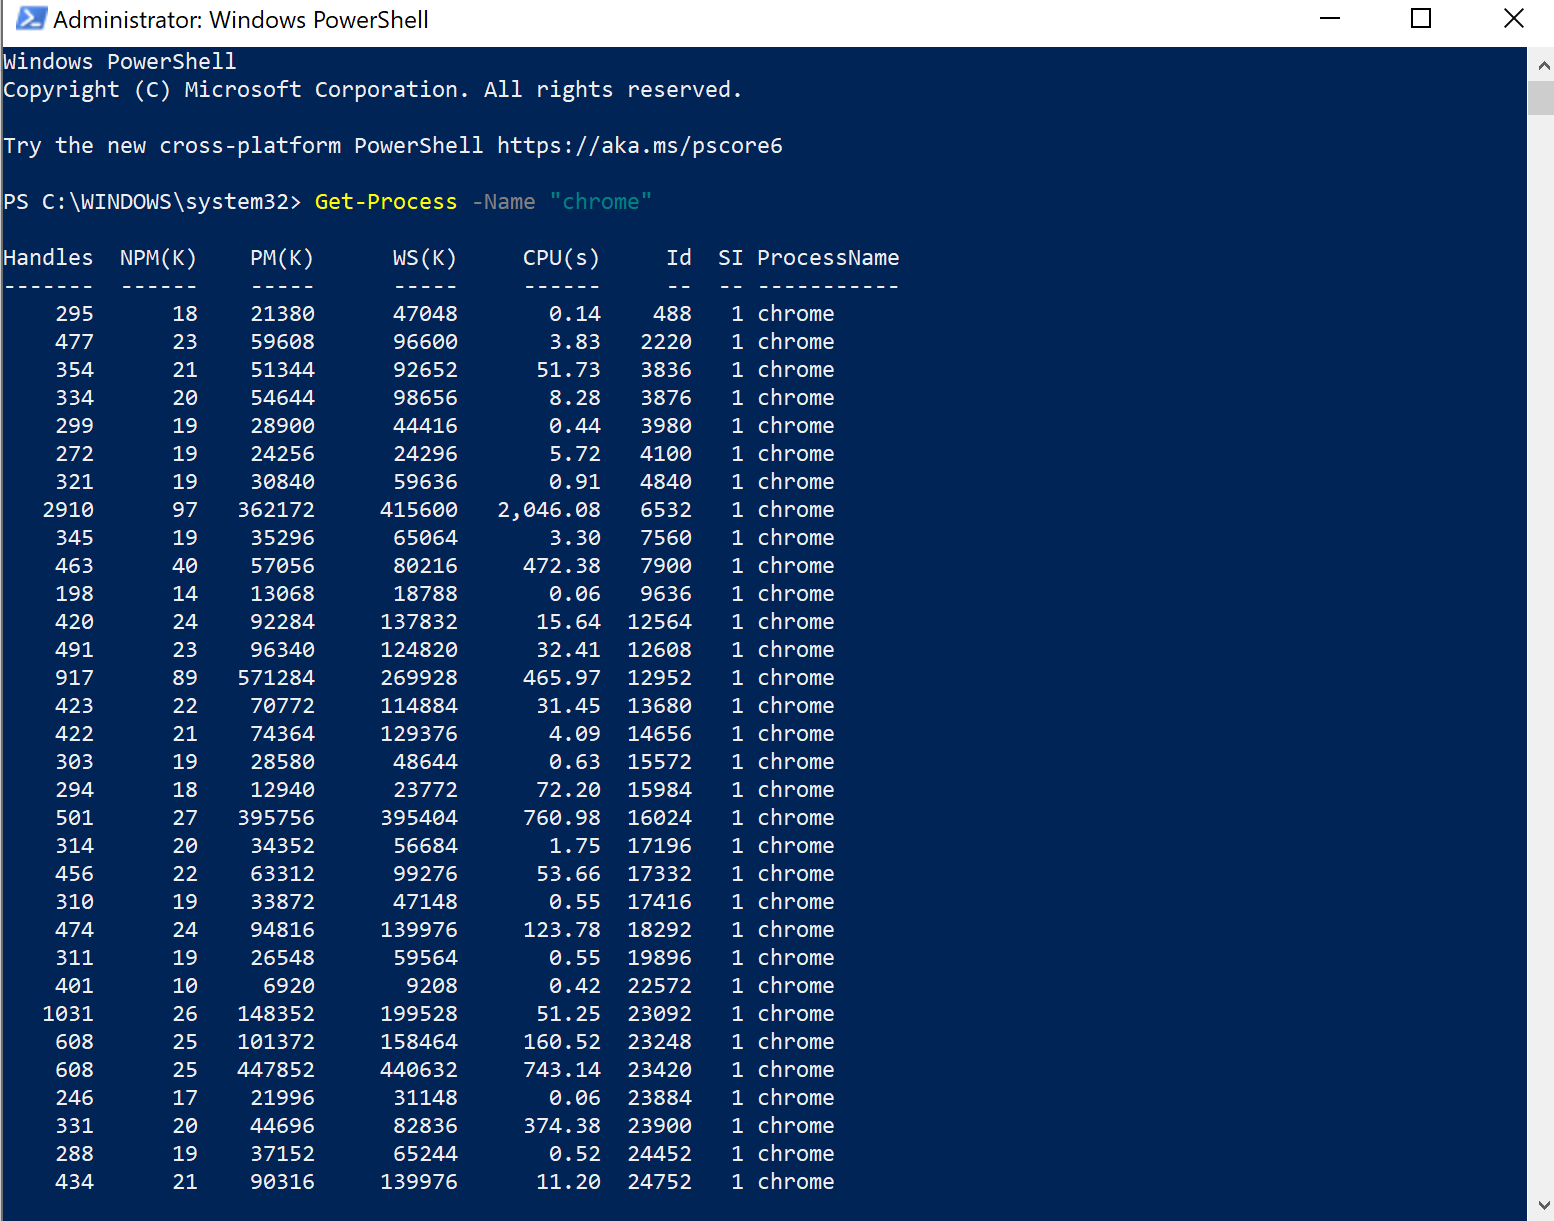
Task: Click process Id 7560
Action: coord(666,538)
